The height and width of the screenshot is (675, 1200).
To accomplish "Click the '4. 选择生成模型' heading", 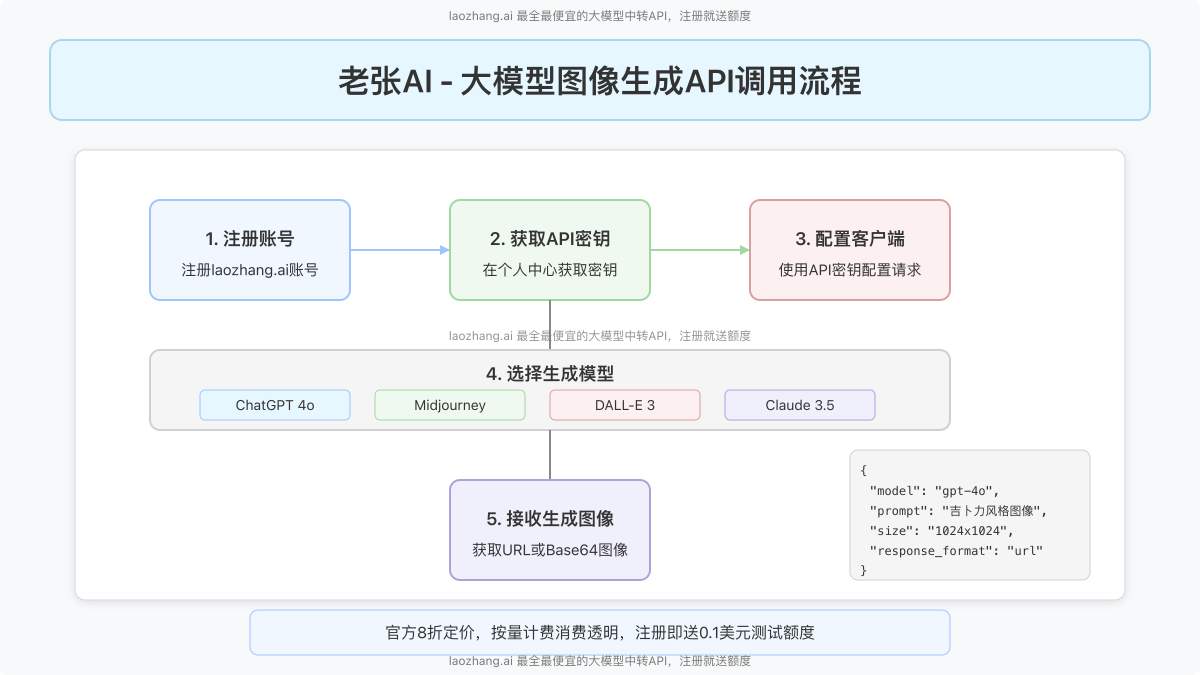I will pos(550,374).
